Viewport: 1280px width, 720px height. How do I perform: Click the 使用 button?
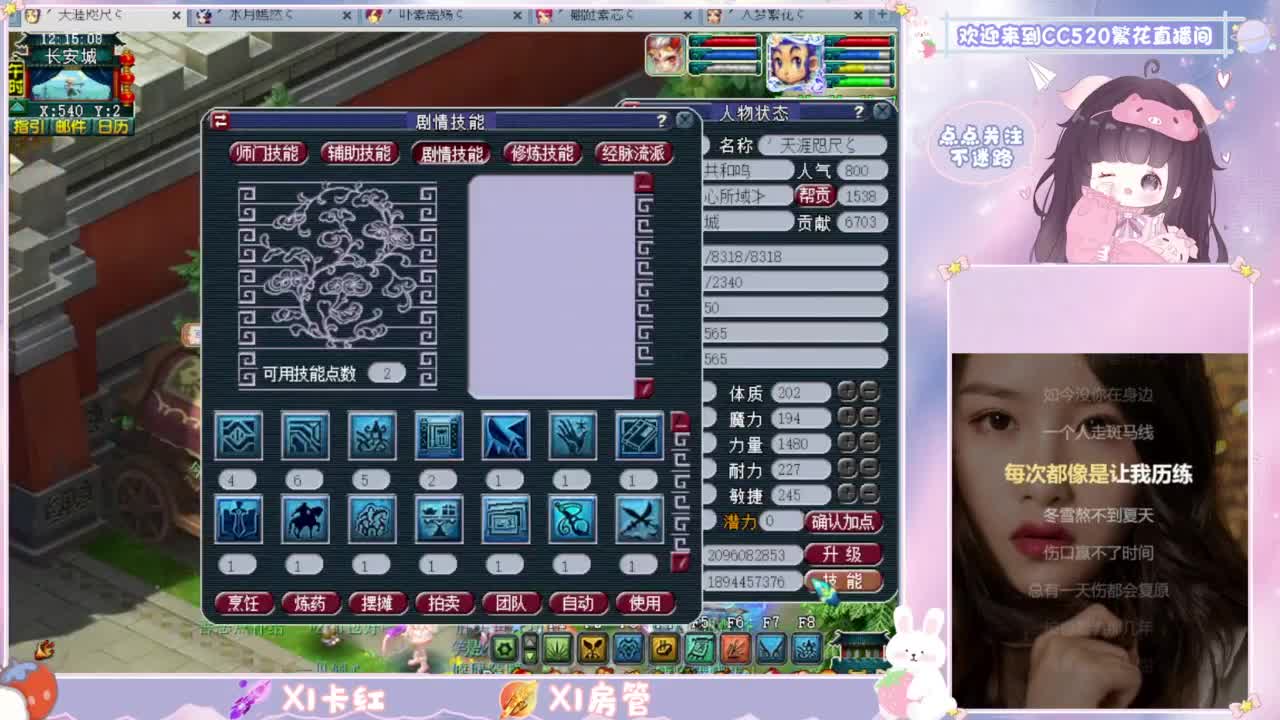[x=645, y=603]
